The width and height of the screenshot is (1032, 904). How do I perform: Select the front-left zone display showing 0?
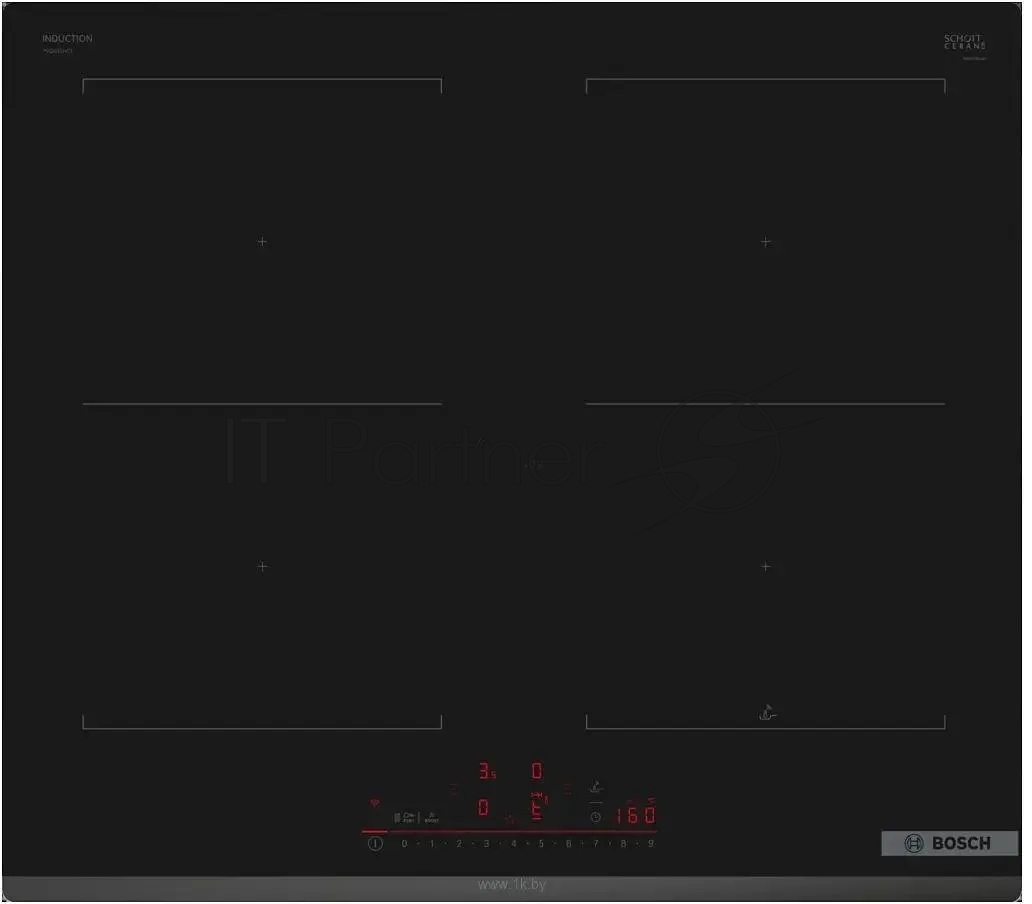pos(483,807)
